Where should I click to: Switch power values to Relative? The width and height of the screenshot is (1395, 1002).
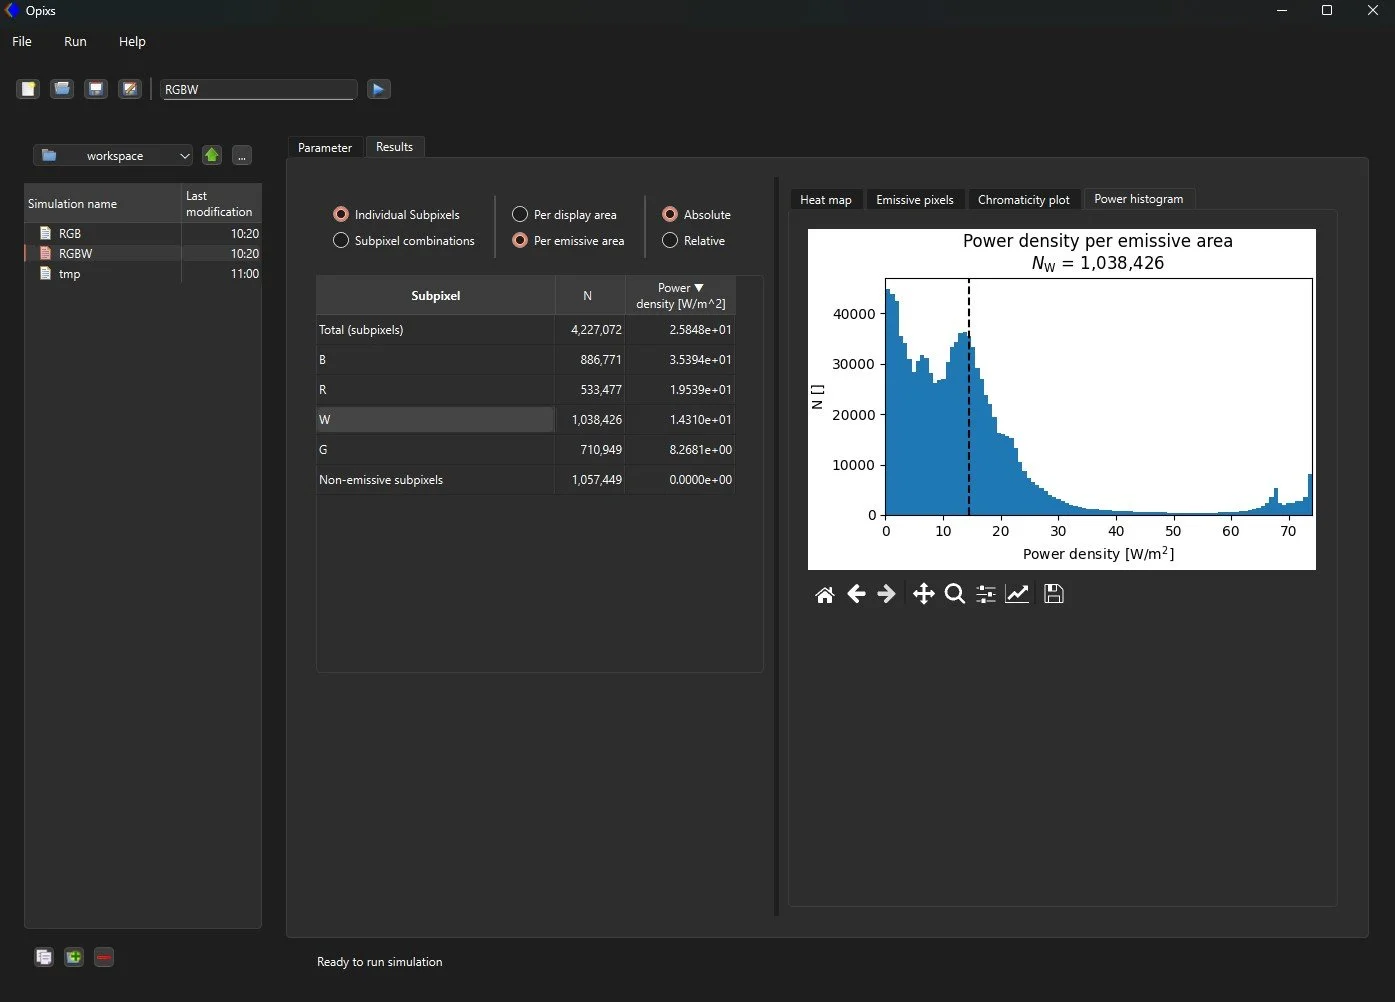[x=669, y=240]
